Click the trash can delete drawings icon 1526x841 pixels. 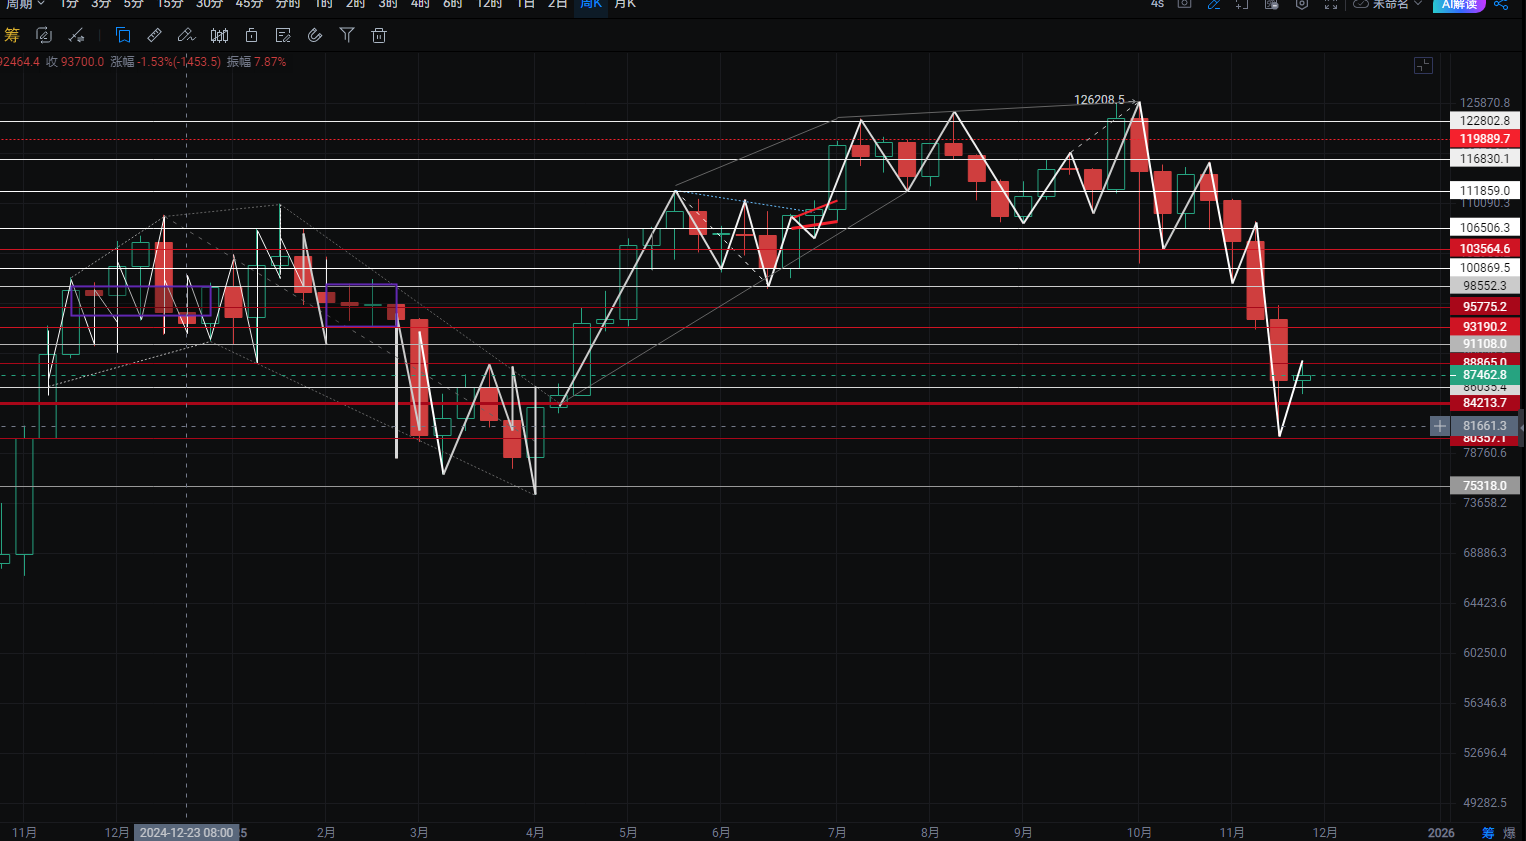(x=379, y=36)
